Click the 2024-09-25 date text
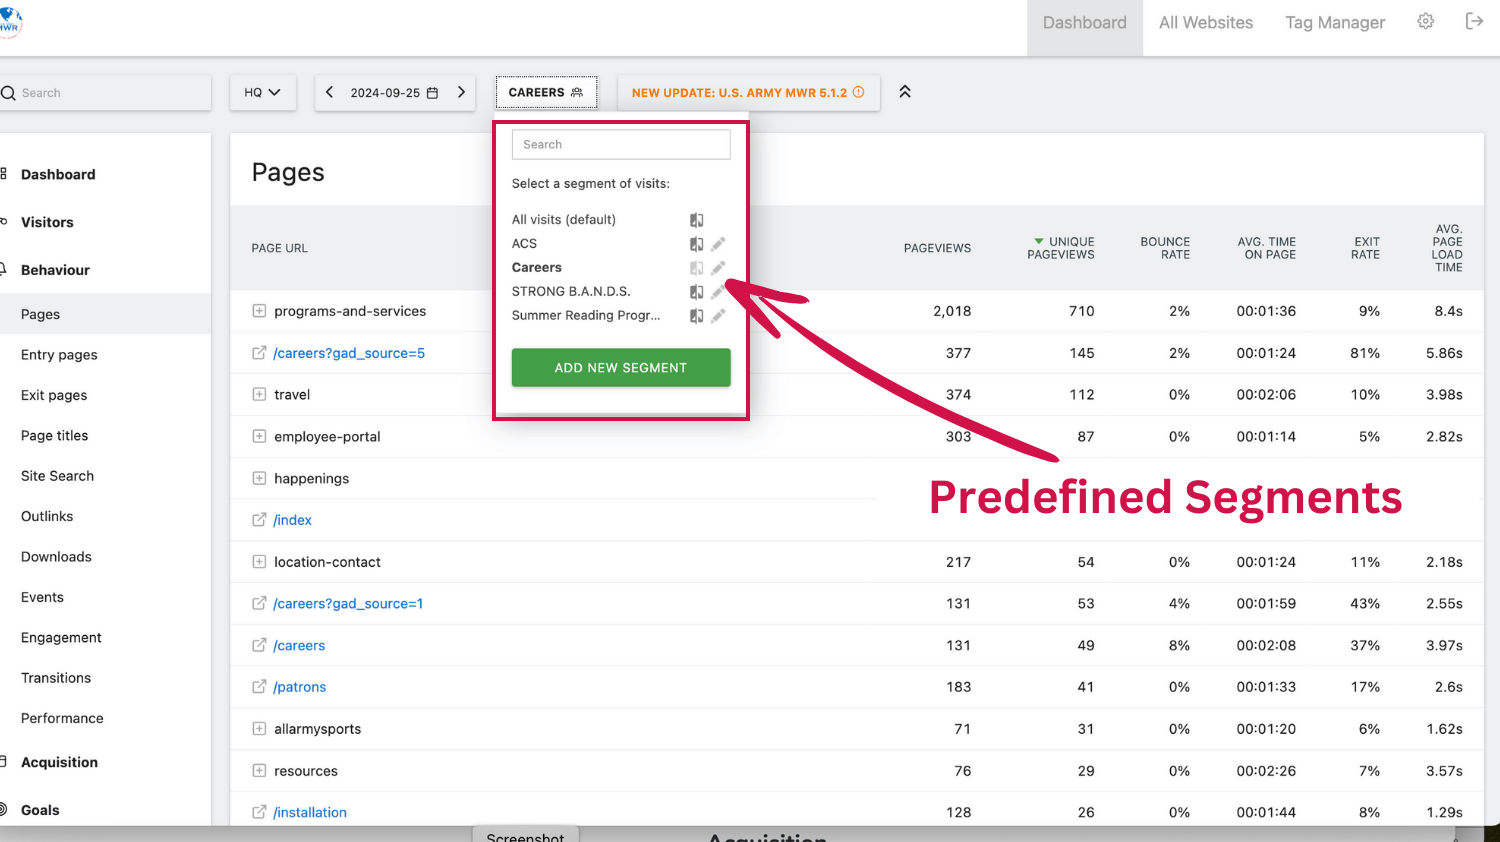 [x=385, y=93]
